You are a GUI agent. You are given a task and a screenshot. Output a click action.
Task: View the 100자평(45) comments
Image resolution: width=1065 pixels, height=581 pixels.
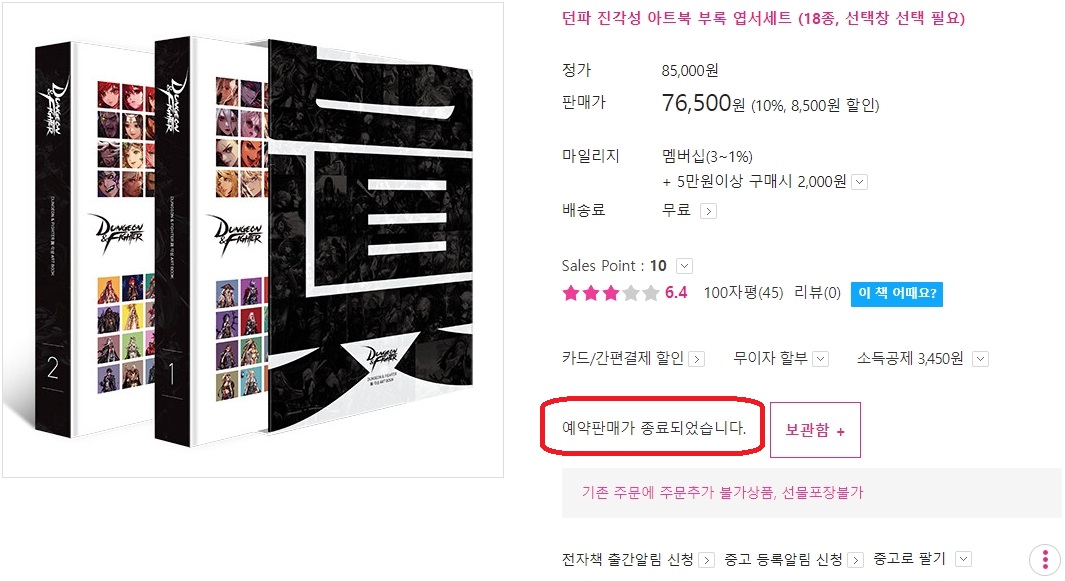pyautogui.click(x=743, y=293)
